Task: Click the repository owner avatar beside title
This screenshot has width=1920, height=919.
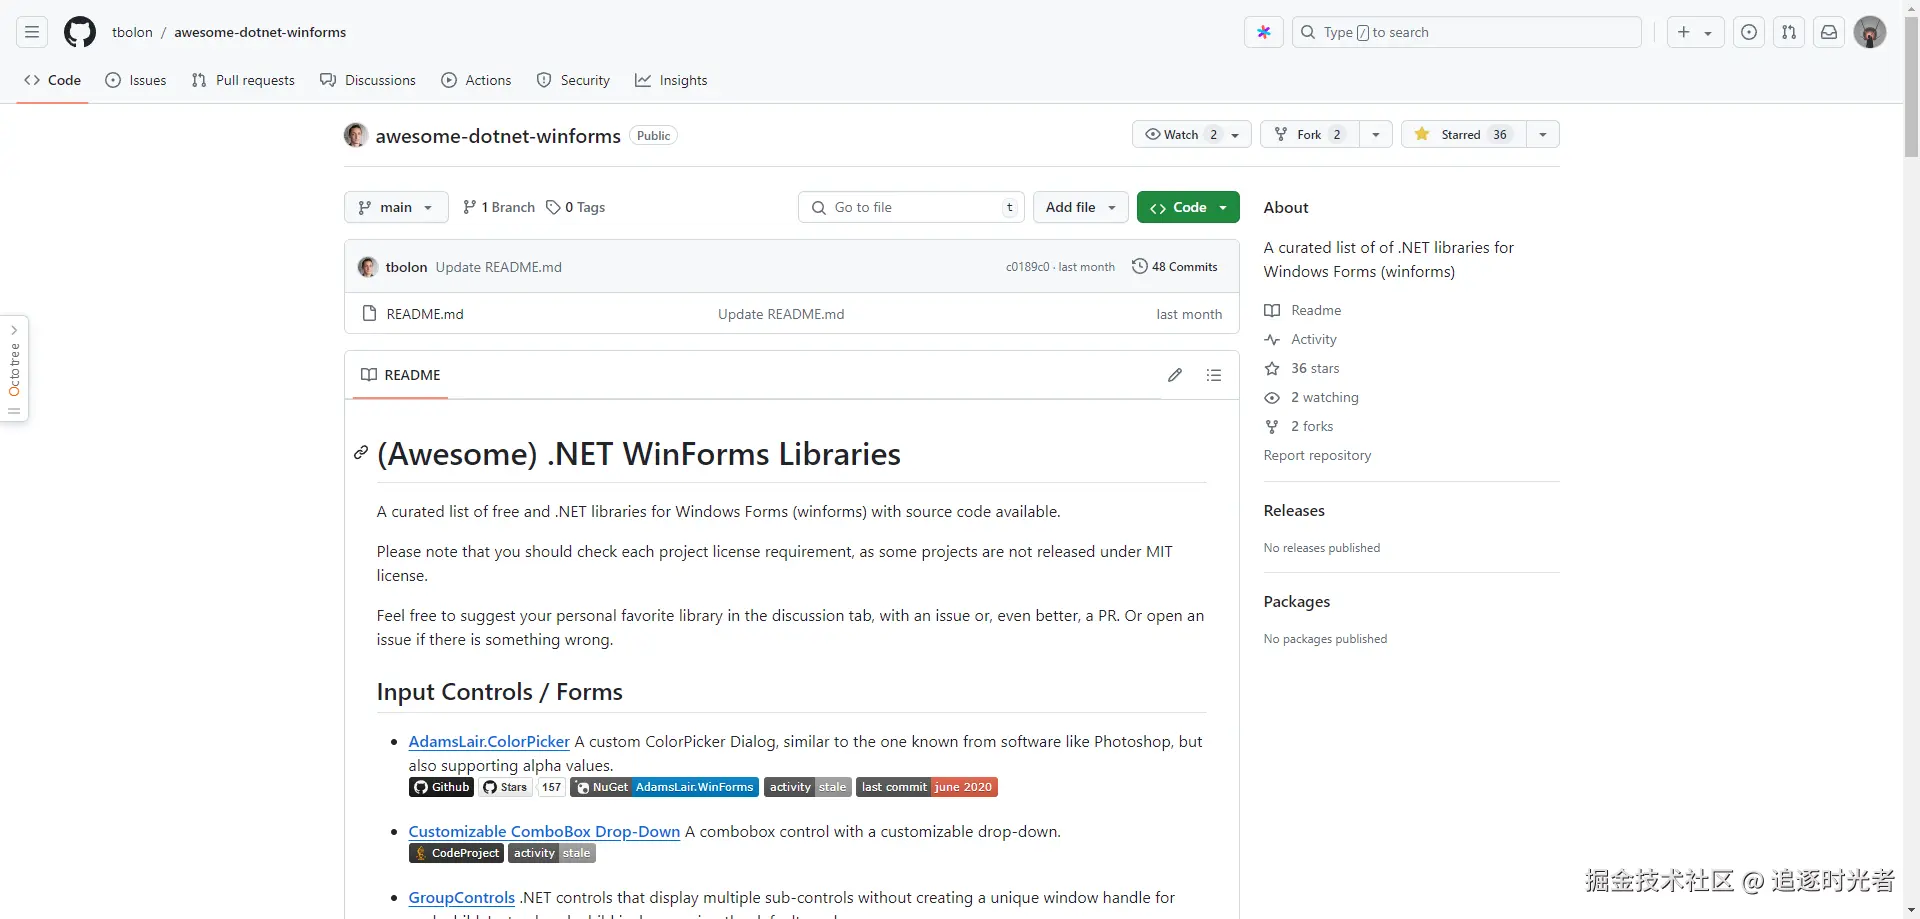Action: coord(356,135)
